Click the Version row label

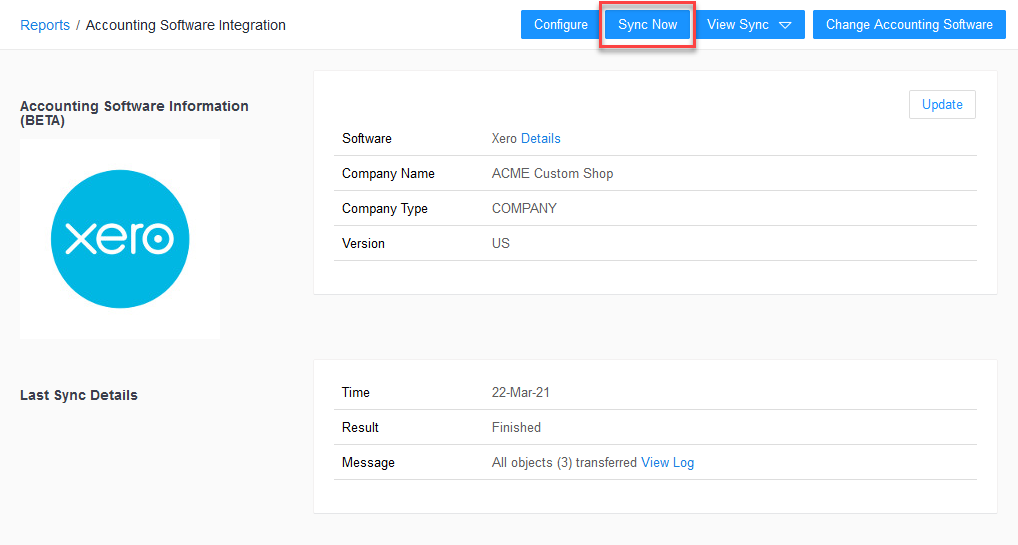pos(364,244)
